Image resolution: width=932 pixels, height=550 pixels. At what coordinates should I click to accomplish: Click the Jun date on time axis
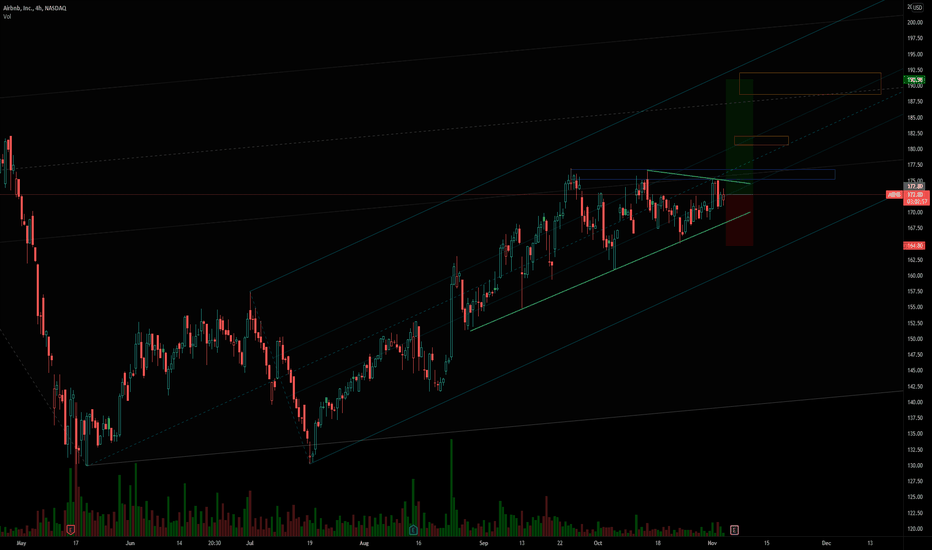point(130,543)
